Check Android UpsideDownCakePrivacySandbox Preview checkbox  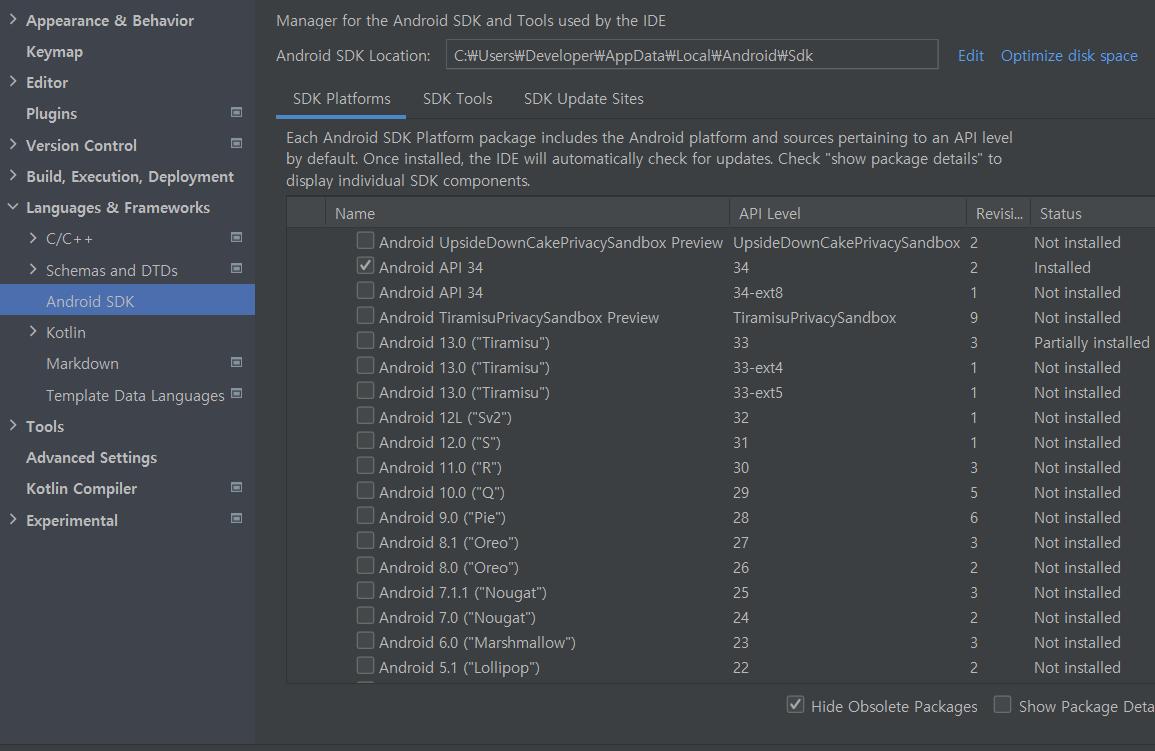pos(365,241)
